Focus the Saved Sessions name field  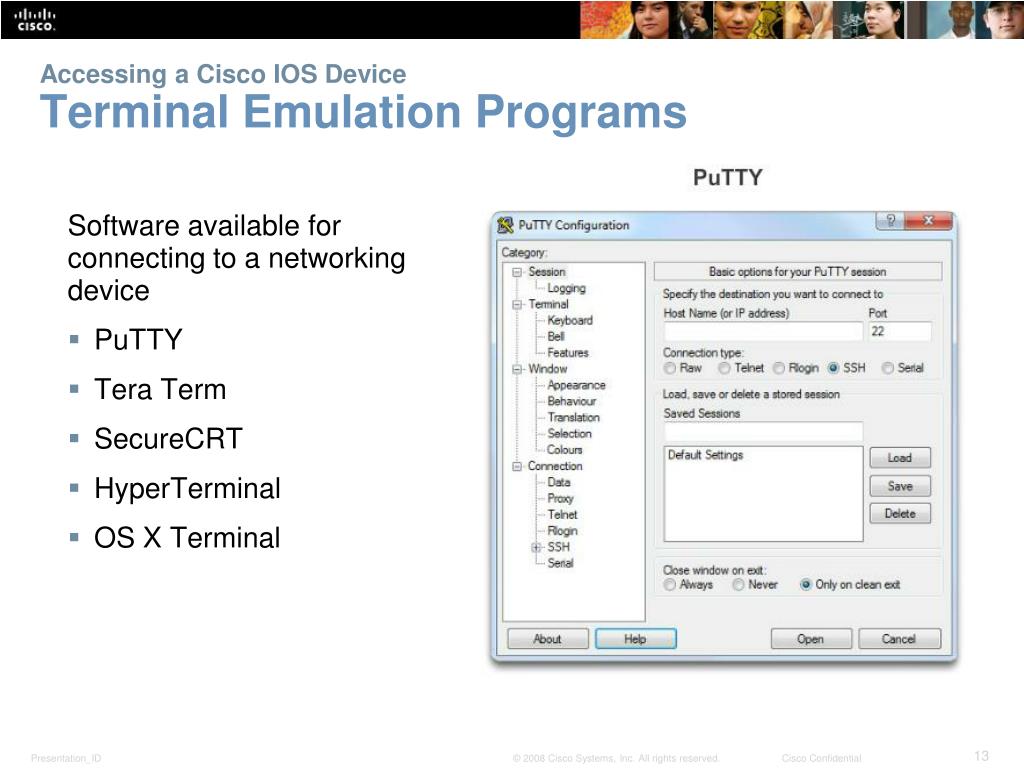tap(763, 431)
